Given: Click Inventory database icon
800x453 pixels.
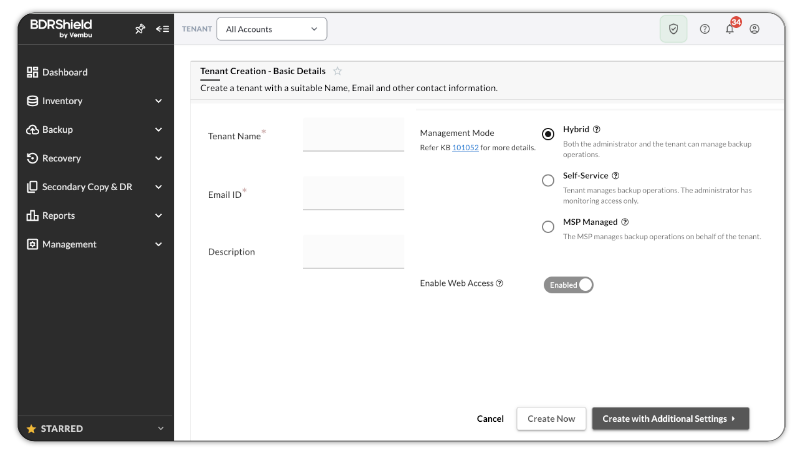Looking at the screenshot, I should [x=32, y=100].
